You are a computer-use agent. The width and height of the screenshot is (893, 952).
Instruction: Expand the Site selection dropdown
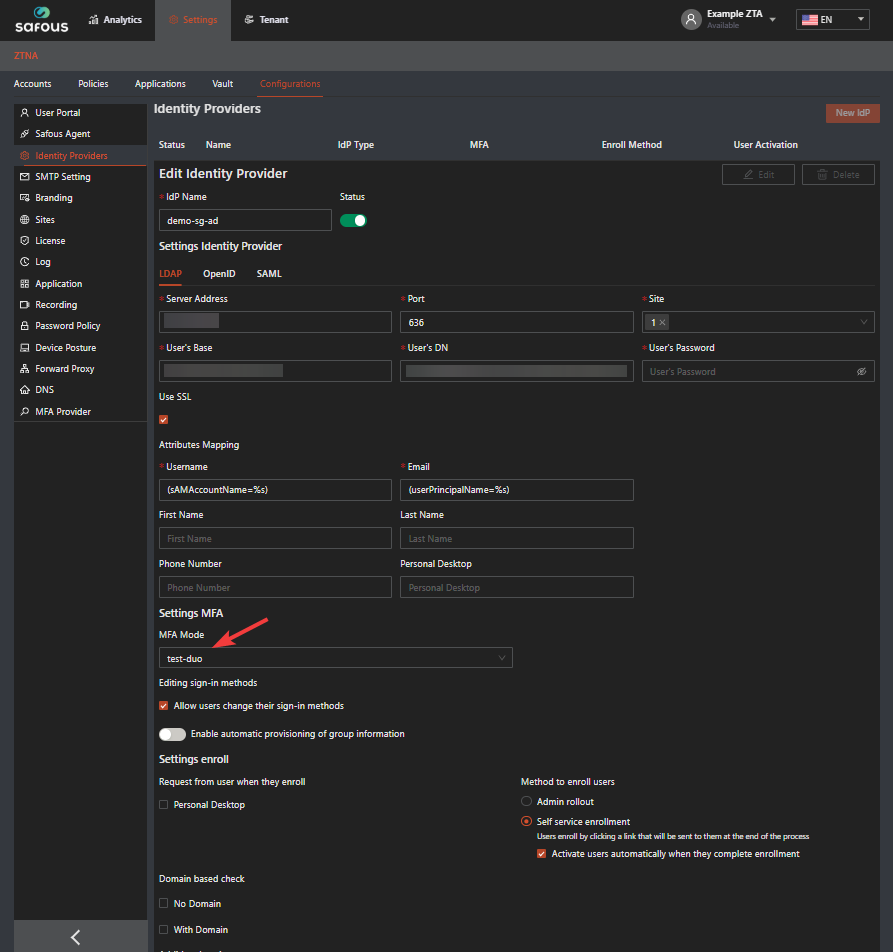point(863,322)
